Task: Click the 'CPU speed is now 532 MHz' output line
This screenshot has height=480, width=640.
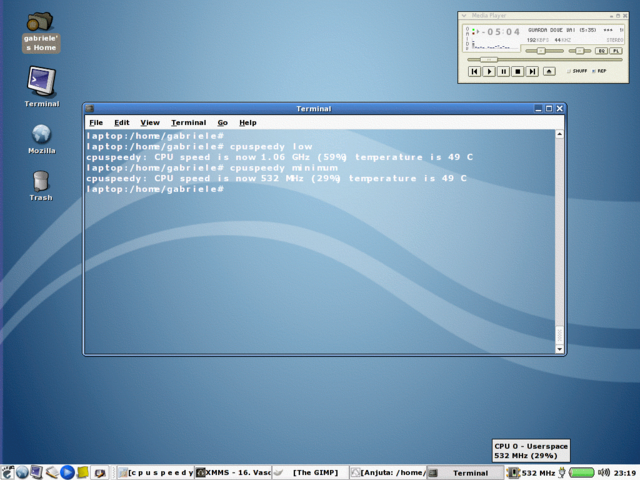Action: [276, 178]
